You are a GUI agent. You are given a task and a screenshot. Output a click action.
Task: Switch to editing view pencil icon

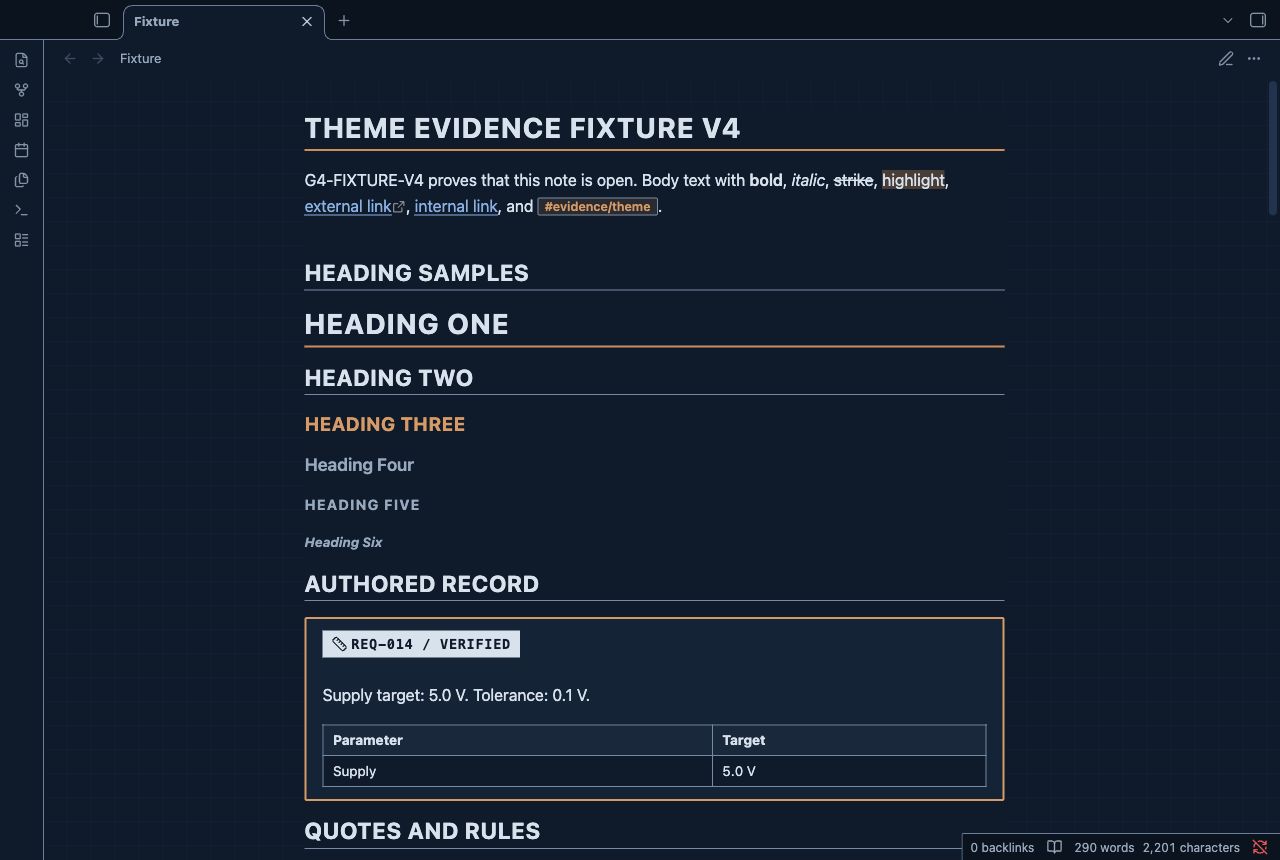tap(1226, 59)
